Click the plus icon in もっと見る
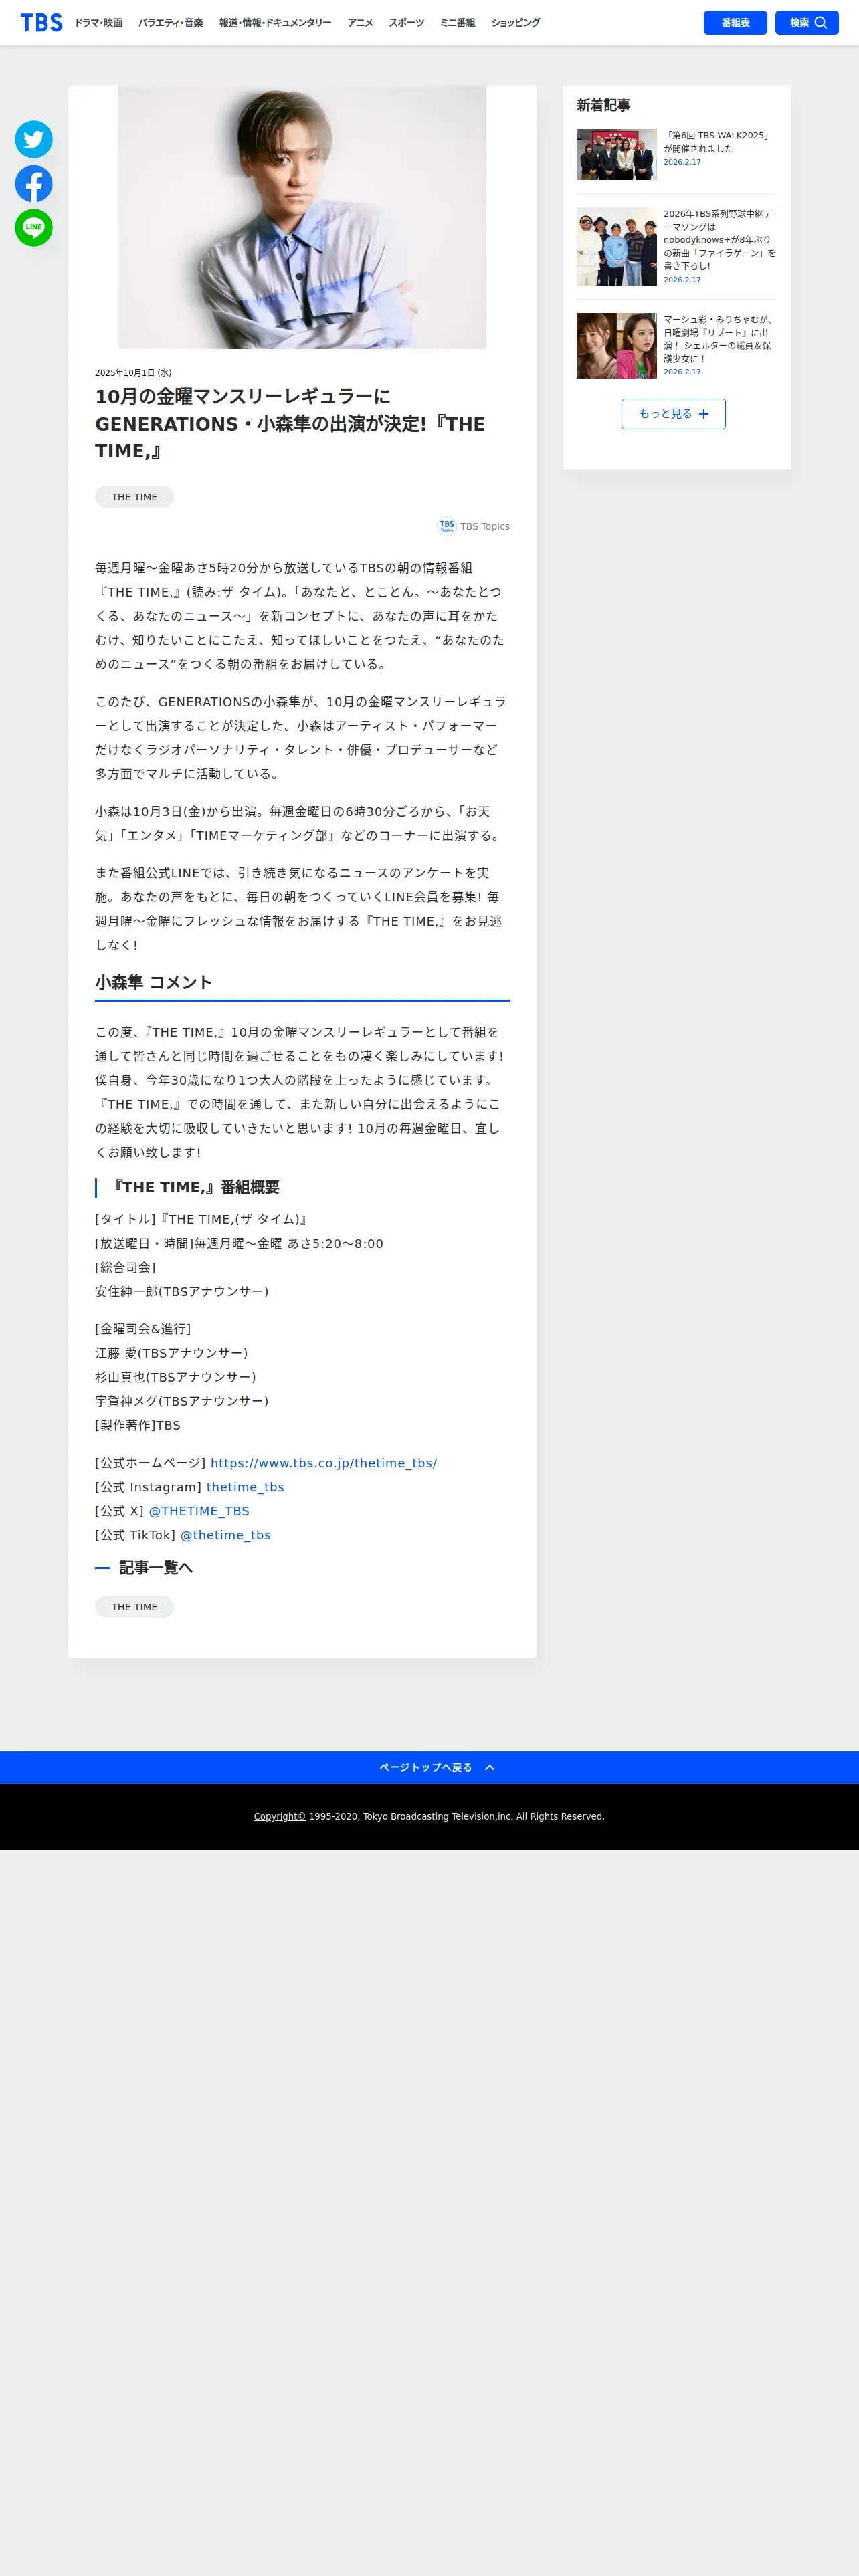The height and width of the screenshot is (2576, 859). coord(704,414)
